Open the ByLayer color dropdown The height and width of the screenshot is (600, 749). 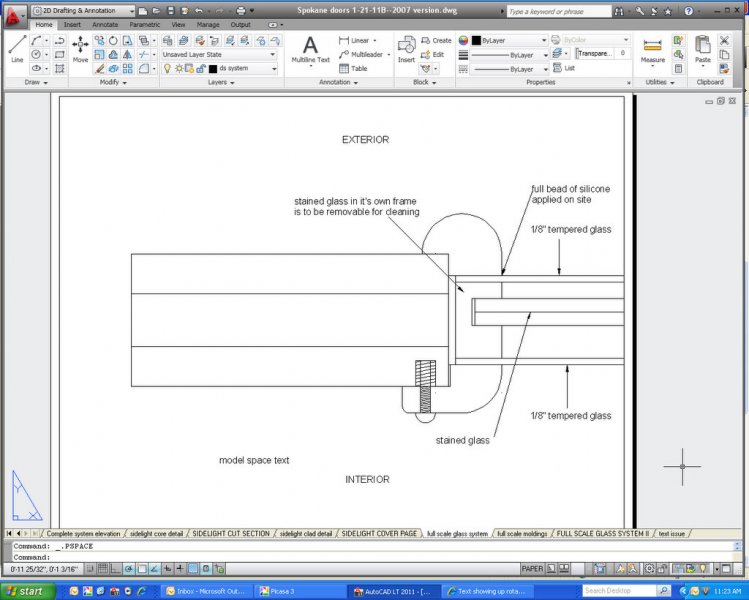click(x=509, y=41)
